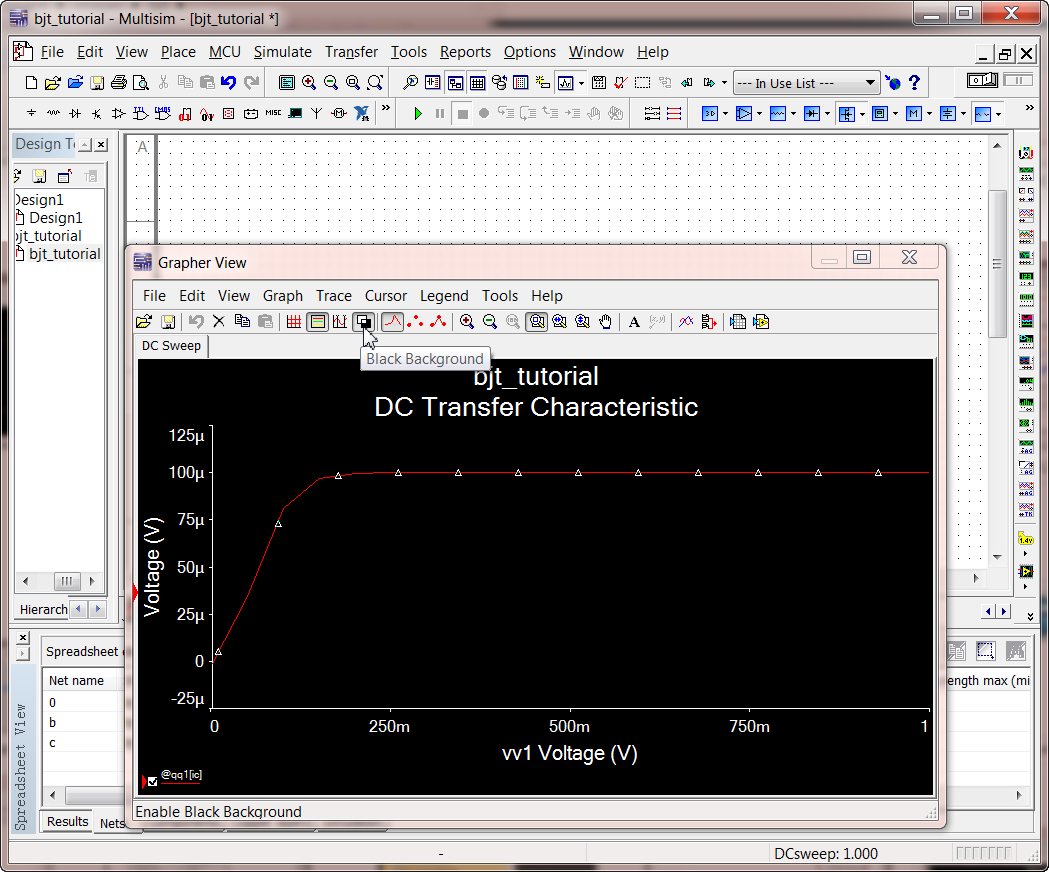Place Diode icon in components toolbar

76,114
